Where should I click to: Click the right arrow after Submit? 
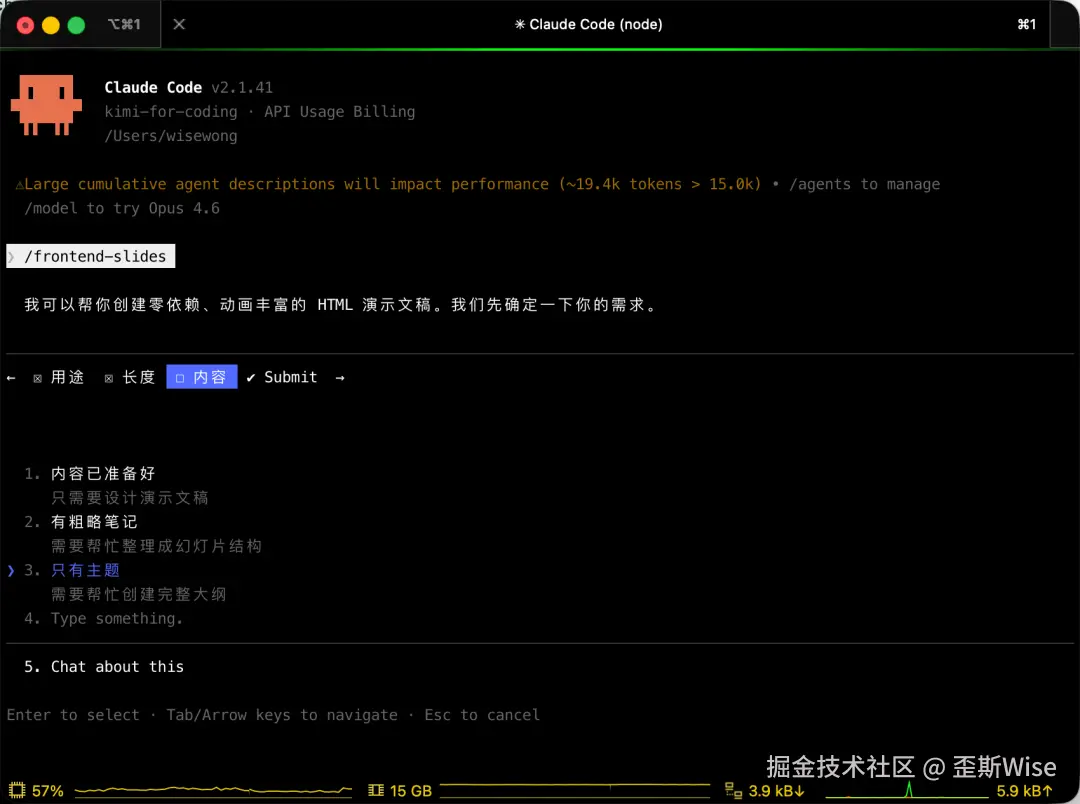coord(340,378)
